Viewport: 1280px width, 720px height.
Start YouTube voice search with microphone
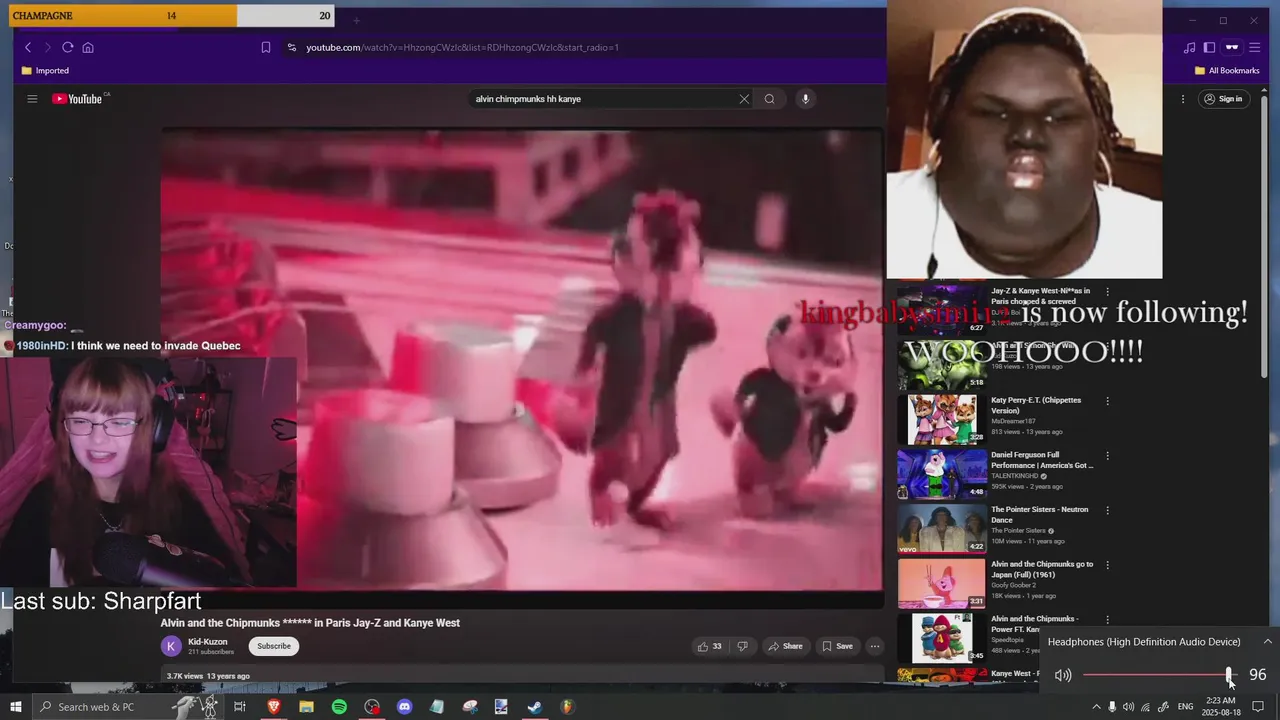805,99
